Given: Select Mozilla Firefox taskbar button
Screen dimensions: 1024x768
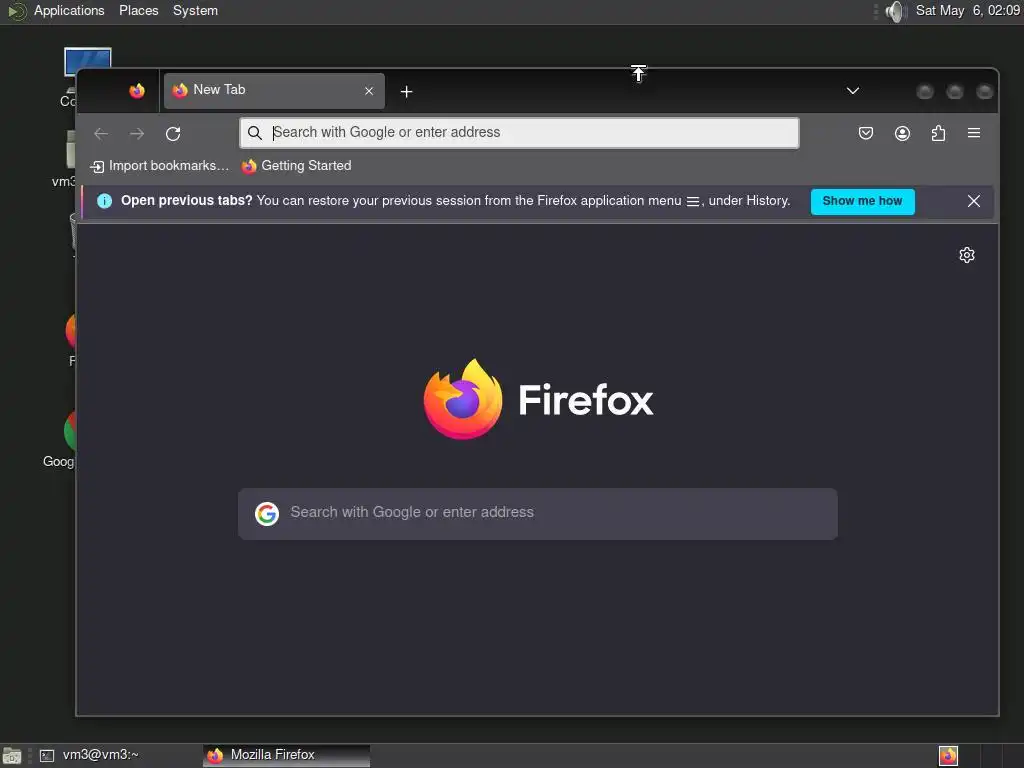Looking at the screenshot, I should 286,755.
